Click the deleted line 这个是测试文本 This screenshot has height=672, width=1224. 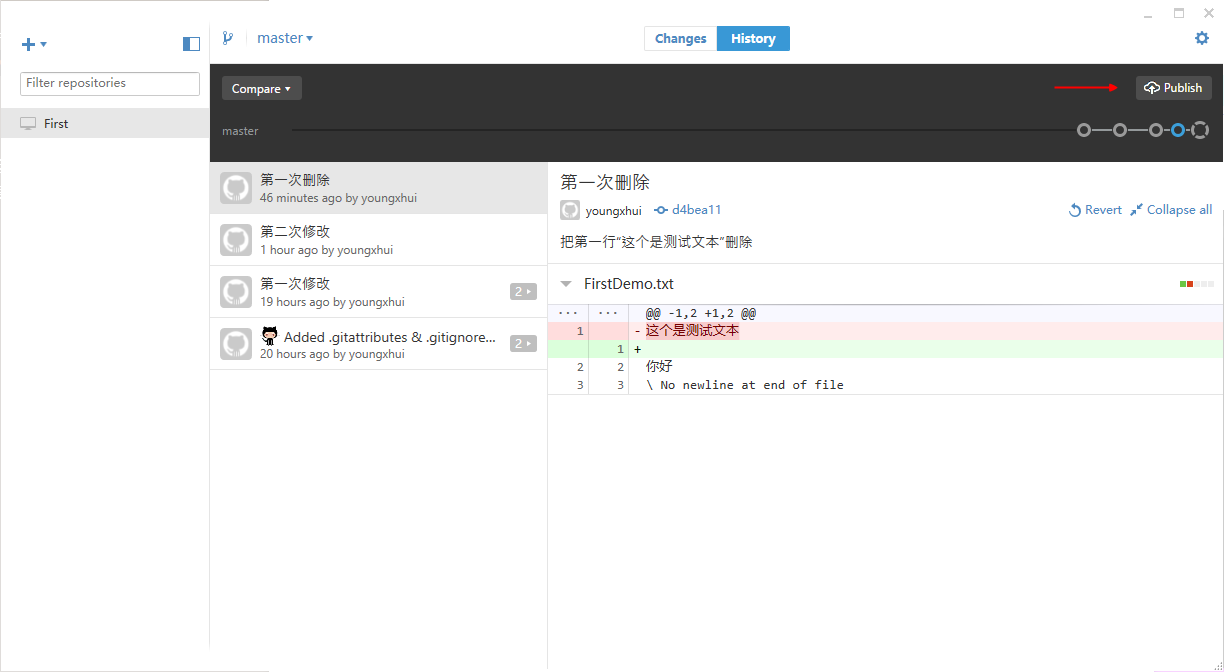click(x=692, y=330)
